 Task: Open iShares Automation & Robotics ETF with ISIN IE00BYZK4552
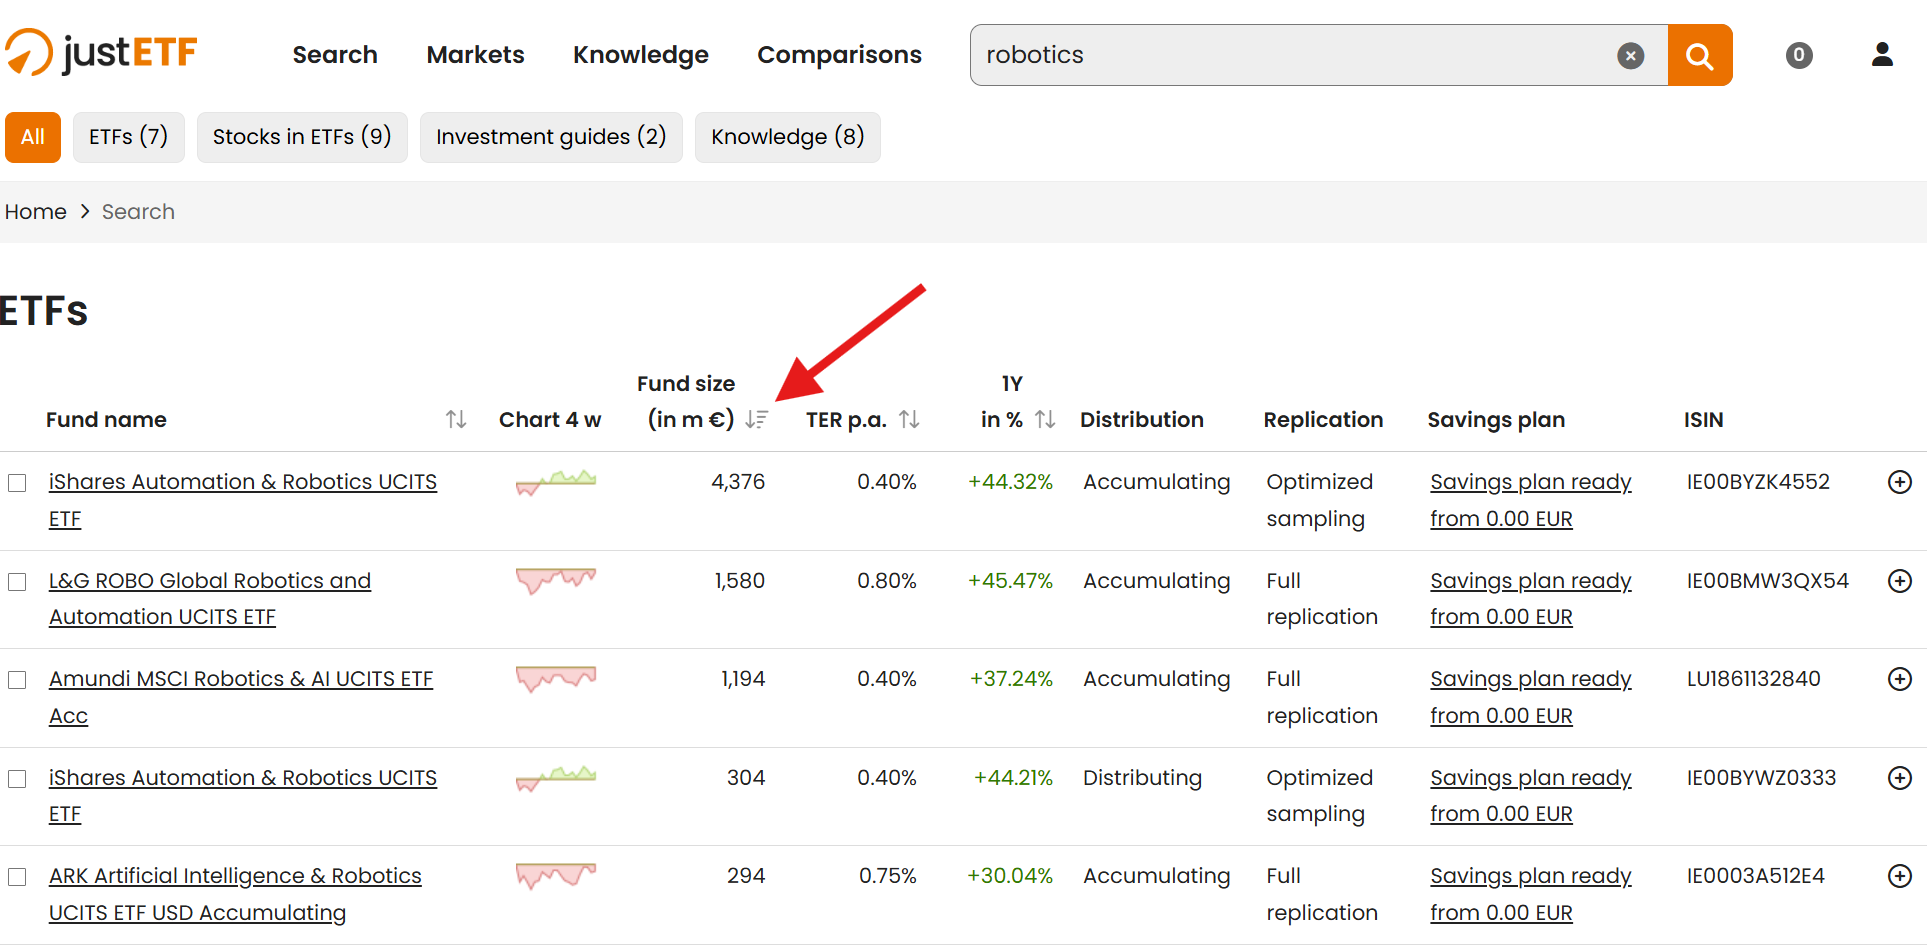tap(243, 500)
